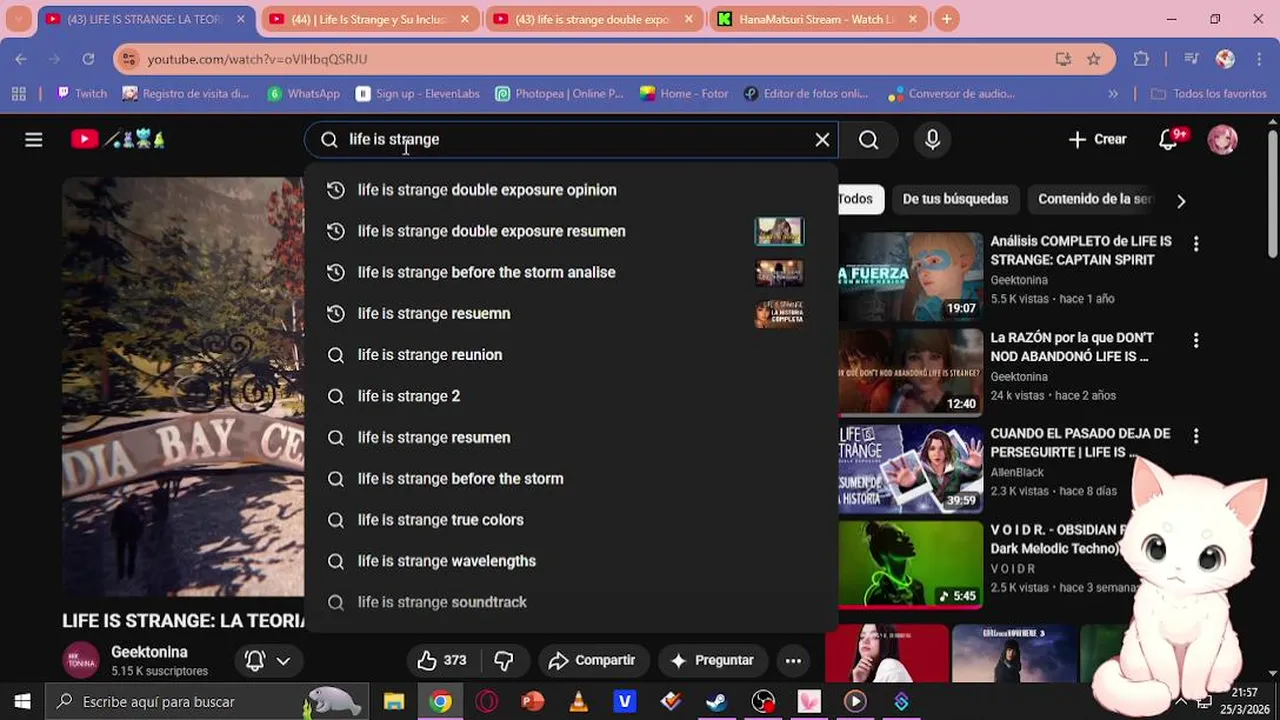Select history suggestion 'life is strange resuemn'

tap(570, 313)
